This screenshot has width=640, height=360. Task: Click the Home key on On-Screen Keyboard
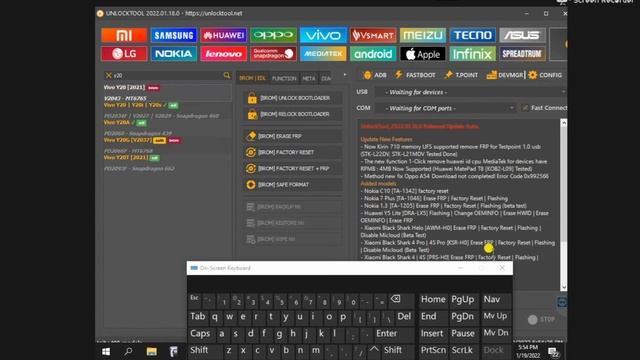[433, 299]
